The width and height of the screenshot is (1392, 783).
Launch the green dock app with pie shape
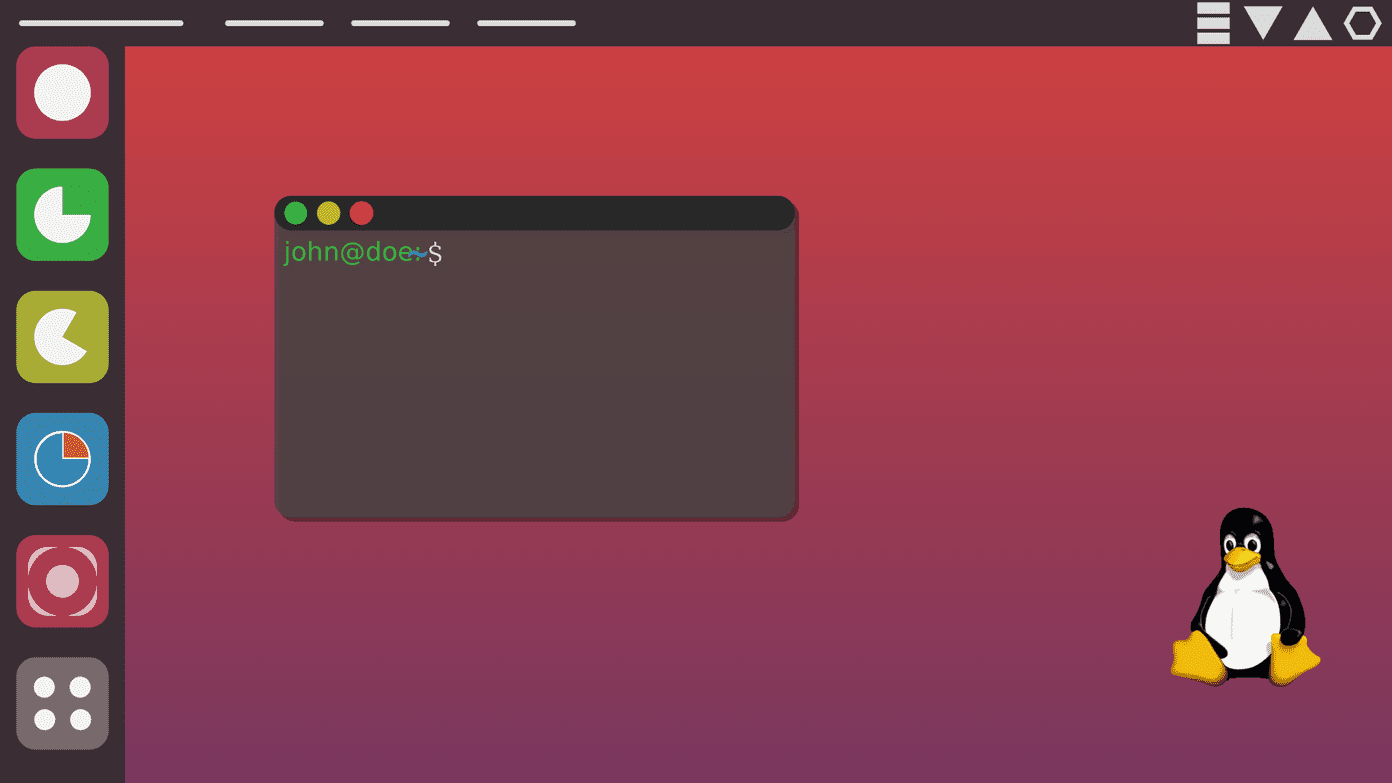click(62, 214)
